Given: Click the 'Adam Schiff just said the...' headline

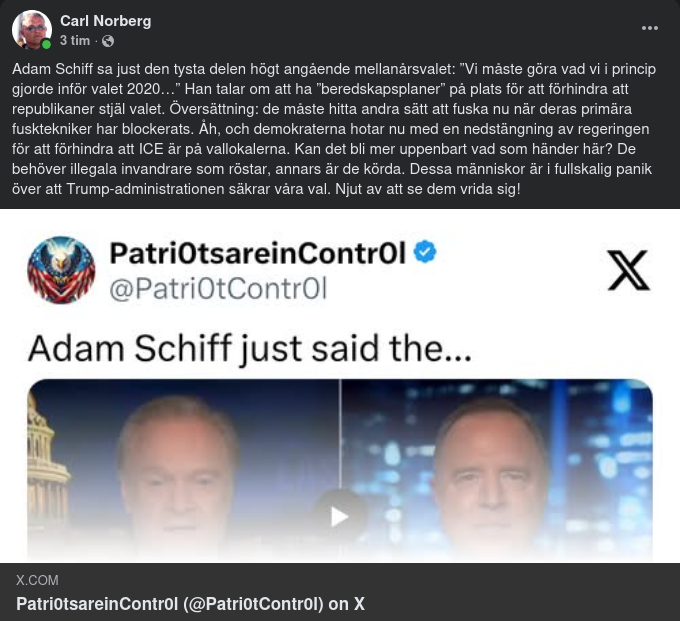Looking at the screenshot, I should pyautogui.click(x=250, y=349).
